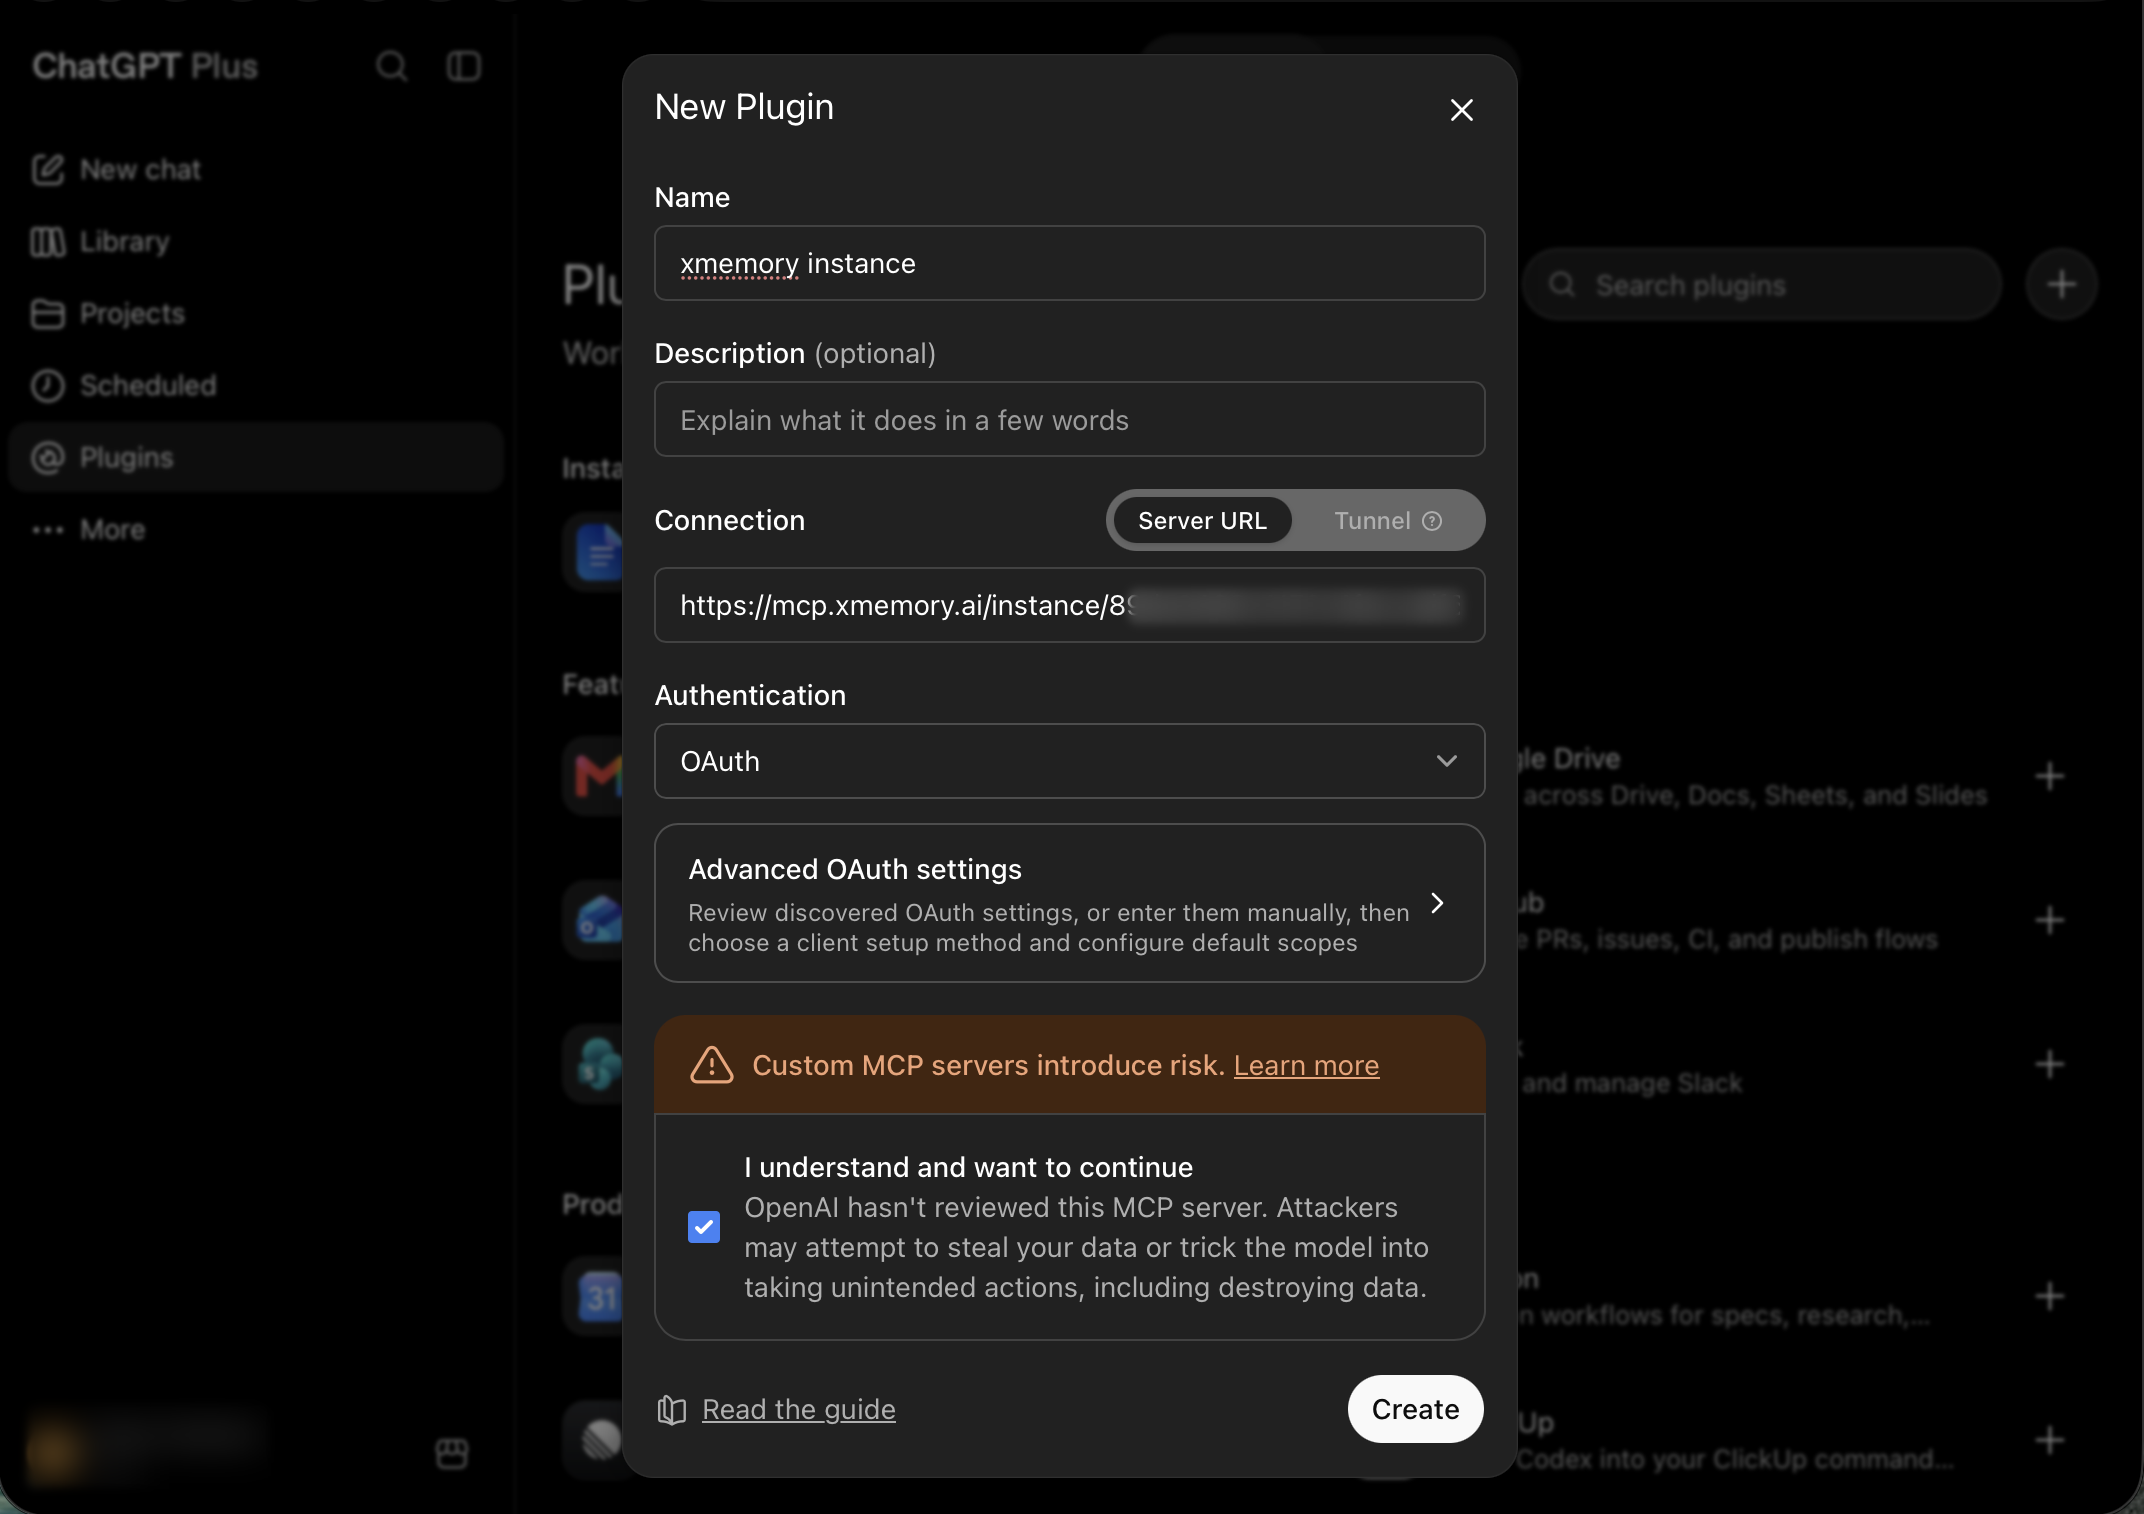Image resolution: width=2144 pixels, height=1514 pixels.
Task: Click the MCP risk warning triangle icon
Action: (x=712, y=1065)
